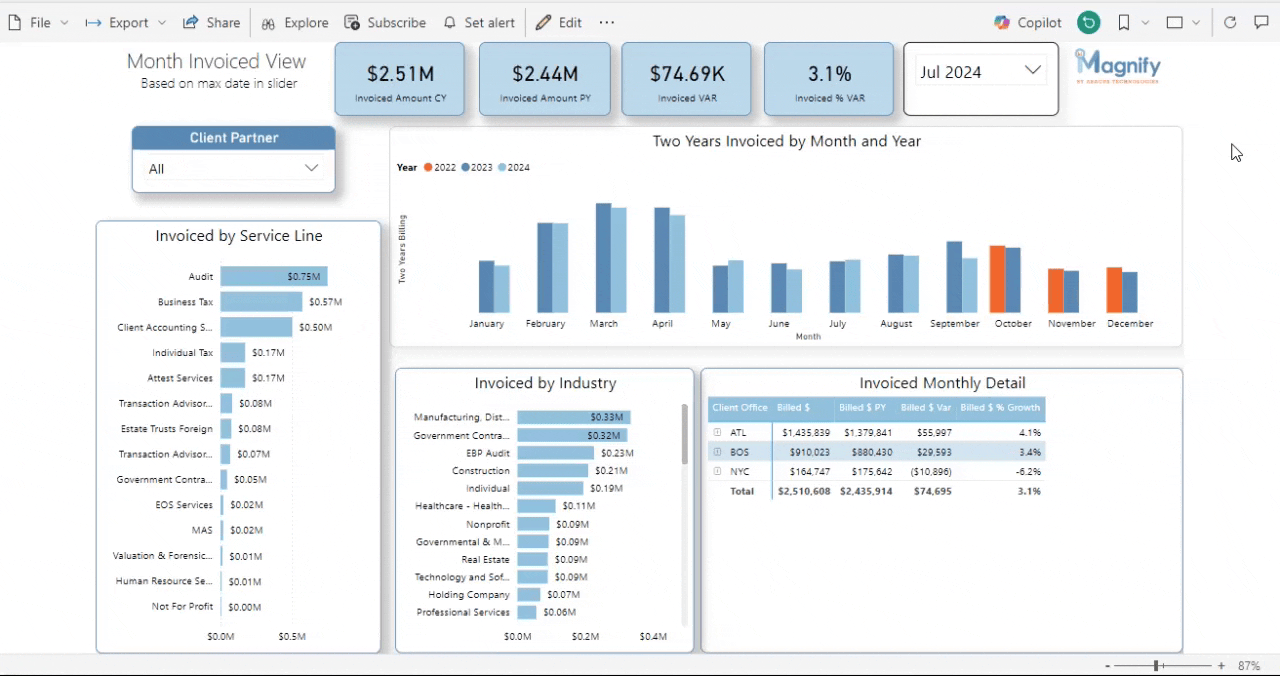The height and width of the screenshot is (676, 1280).
Task: Click the Copilot icon in toolbar
Action: pyautogui.click(x=1002, y=22)
